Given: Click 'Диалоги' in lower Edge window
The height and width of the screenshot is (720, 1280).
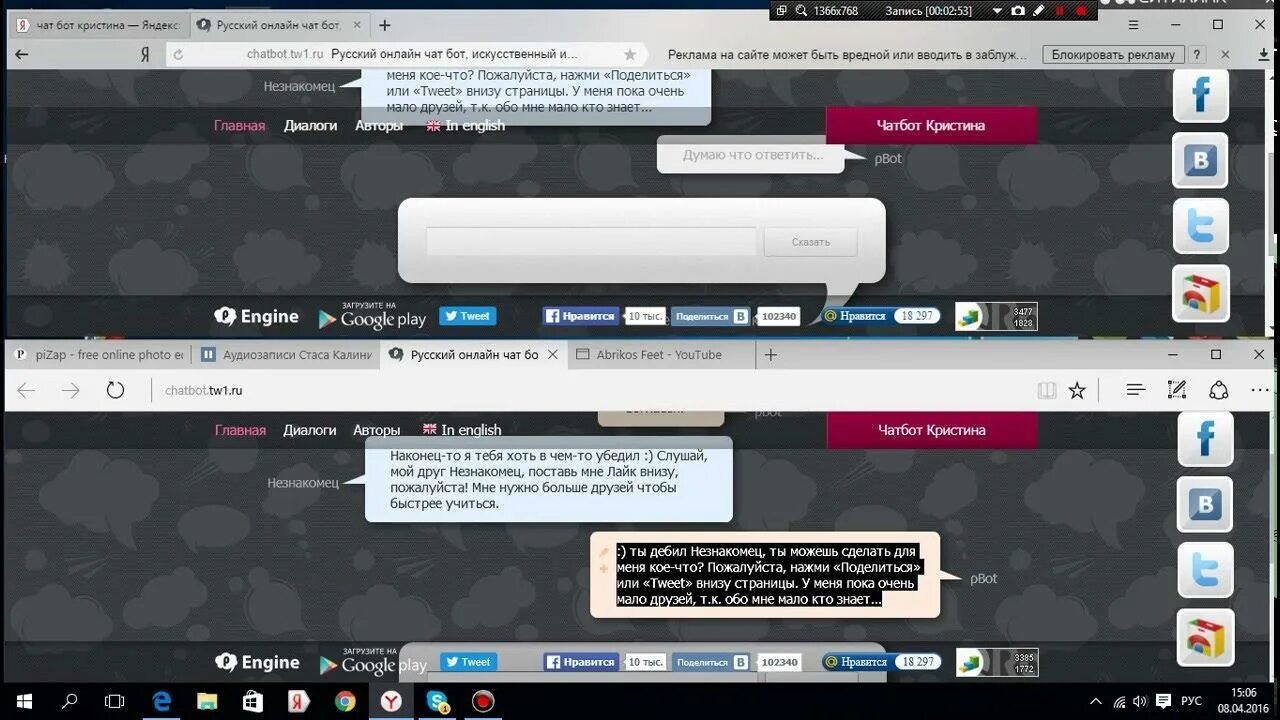Looking at the screenshot, I should [310, 430].
